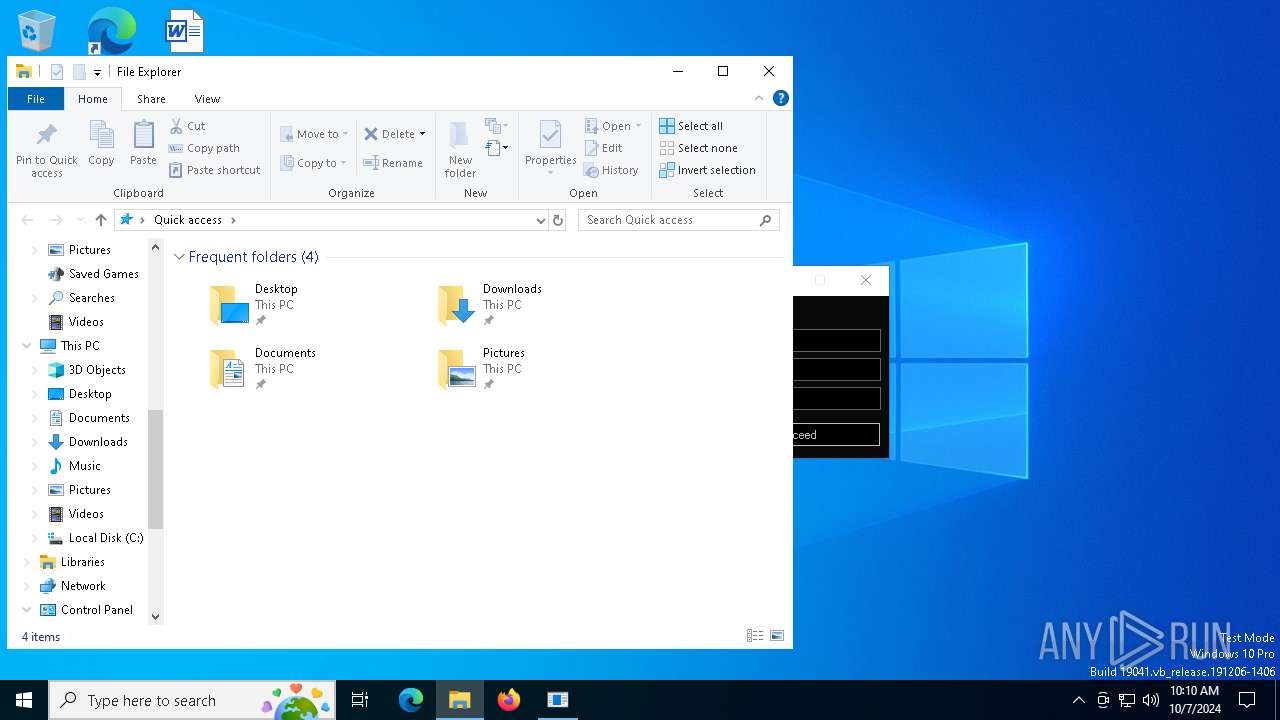Switch to Large icons view in status bar
1280x720 pixels.
777,636
